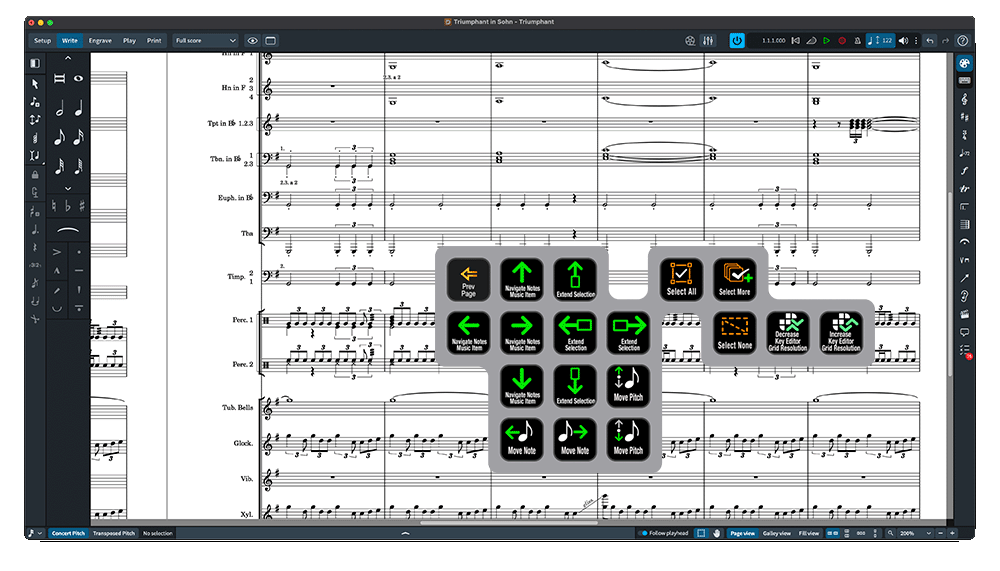Click the horizontal scrollbar of the score
The height and width of the screenshot is (571, 1000).
pyautogui.click(x=509, y=523)
